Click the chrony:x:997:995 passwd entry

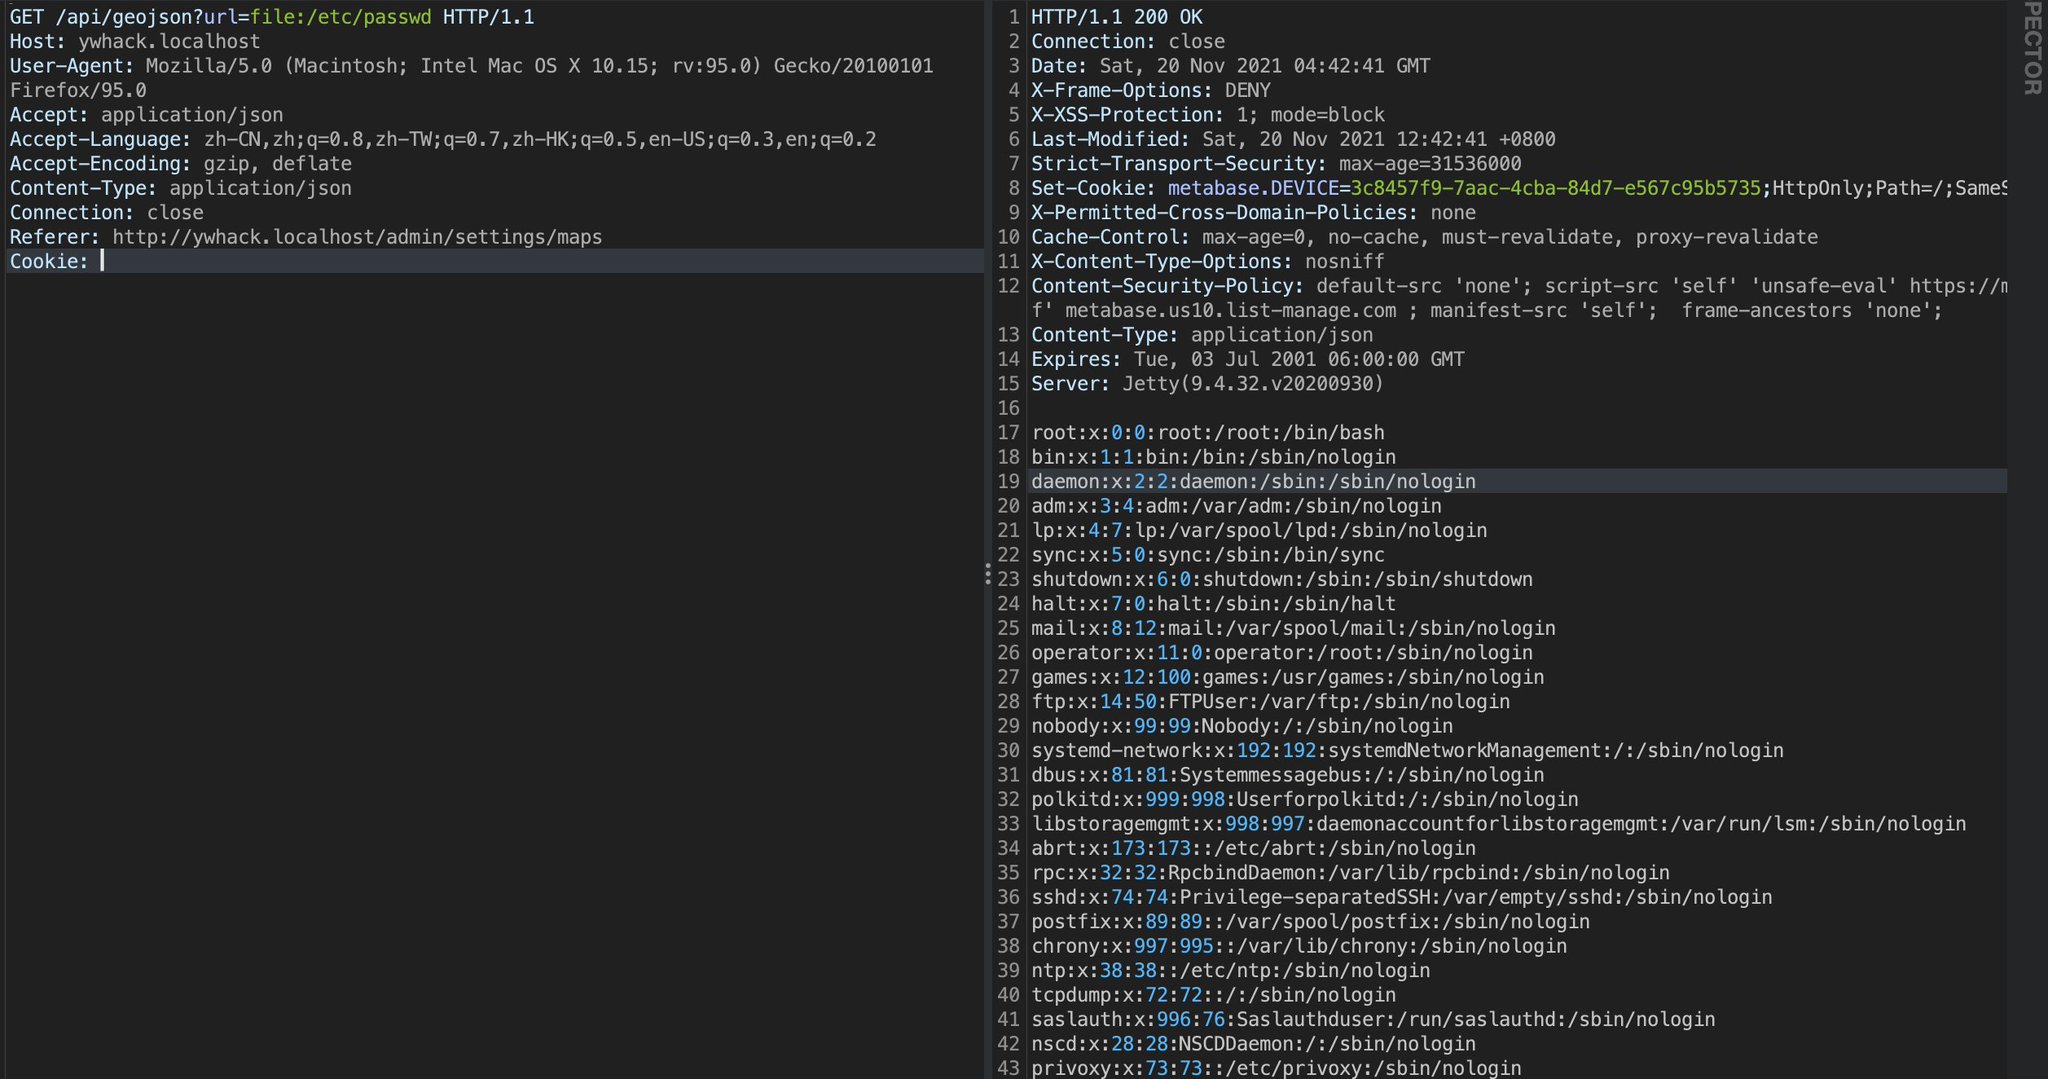coord(1299,947)
